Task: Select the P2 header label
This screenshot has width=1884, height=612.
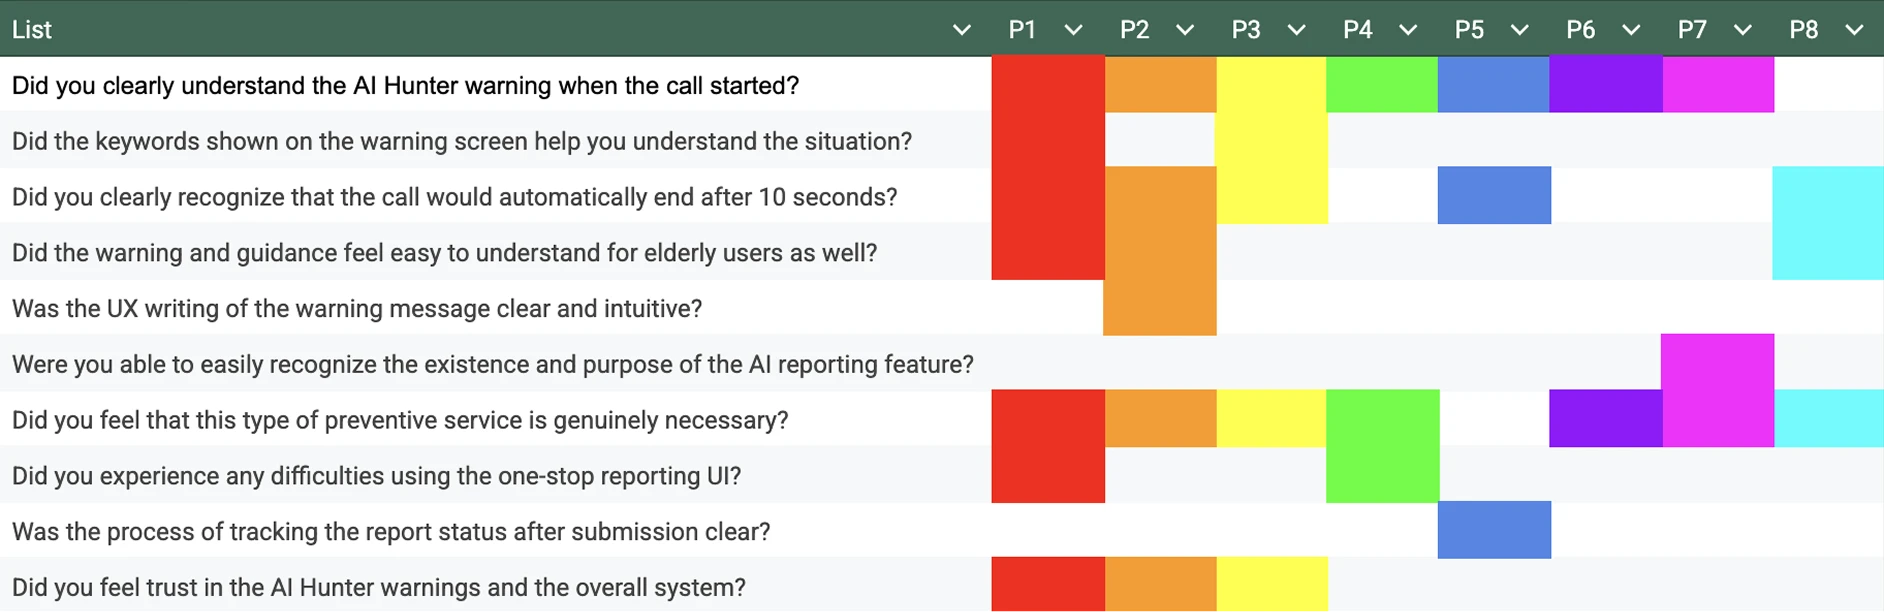Action: (x=1134, y=30)
